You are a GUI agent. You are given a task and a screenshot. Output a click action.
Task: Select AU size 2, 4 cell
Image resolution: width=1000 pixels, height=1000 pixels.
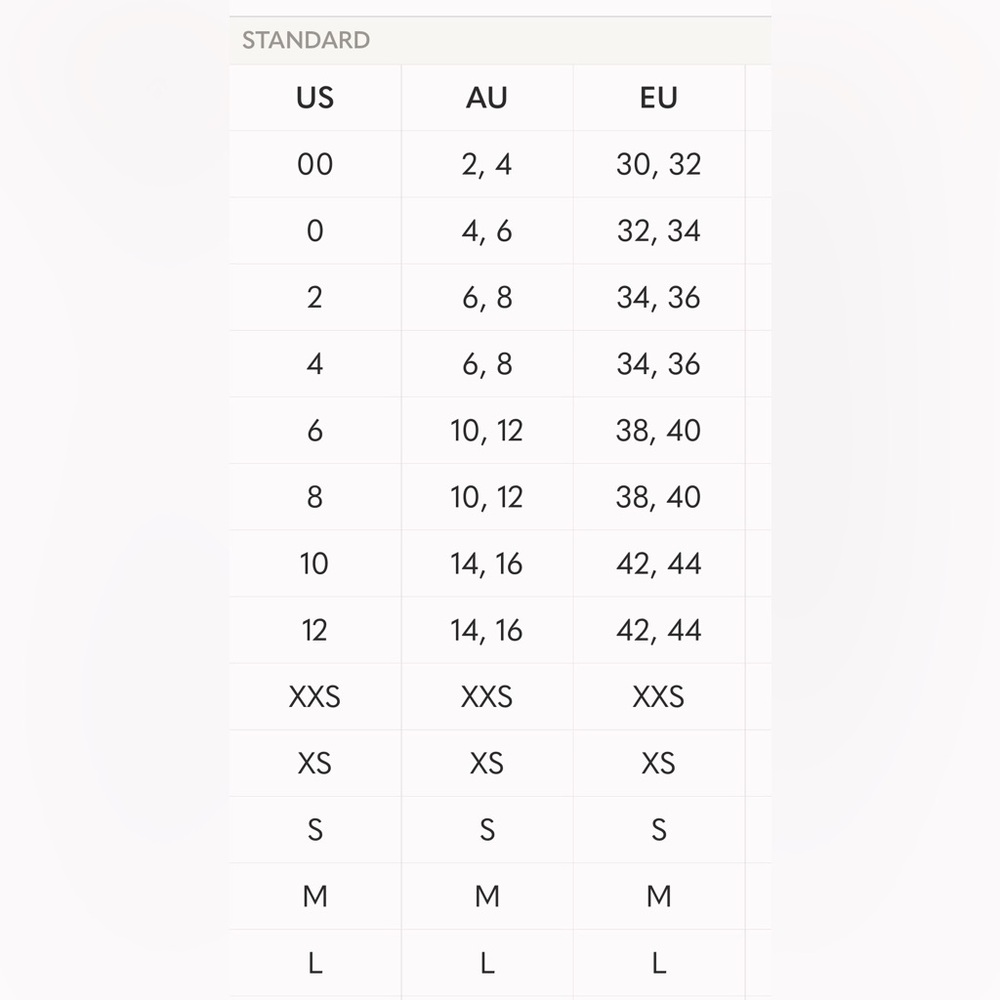tap(487, 165)
